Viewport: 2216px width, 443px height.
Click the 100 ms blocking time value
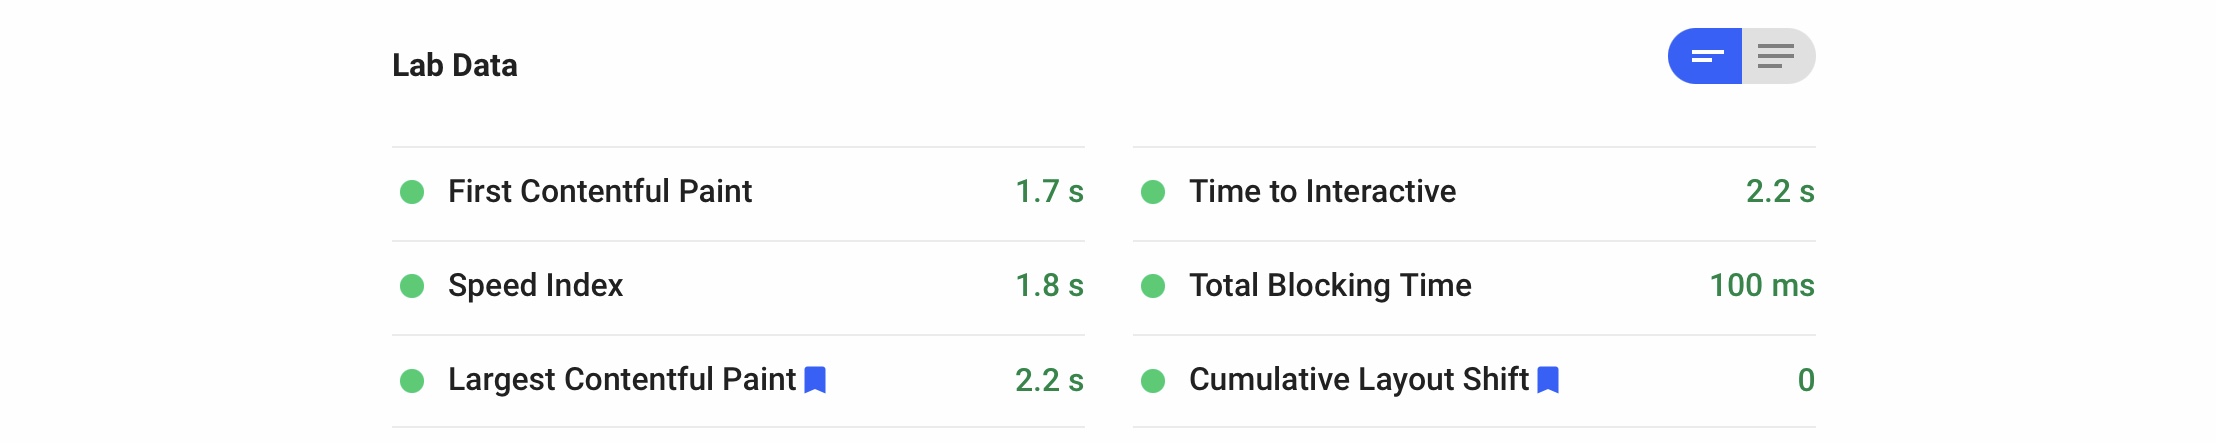pos(1762,286)
